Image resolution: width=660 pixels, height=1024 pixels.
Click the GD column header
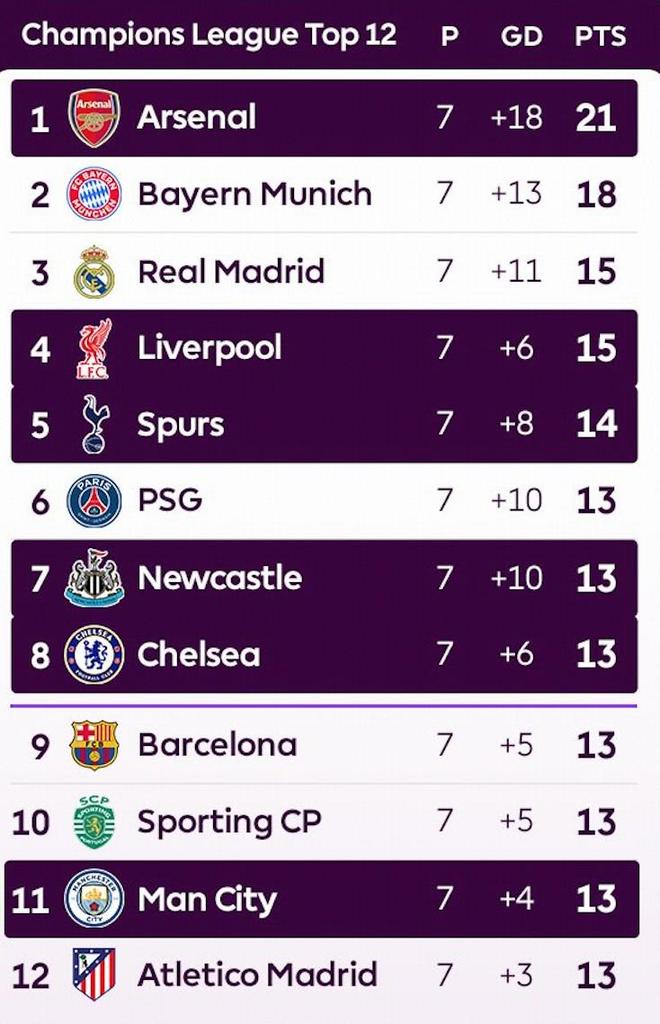521,37
